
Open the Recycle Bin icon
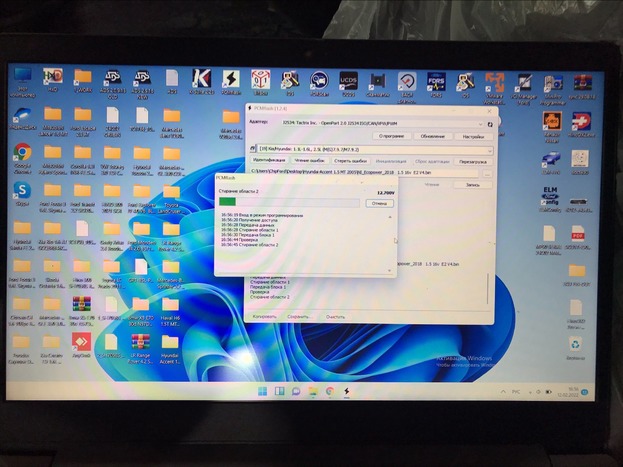pos(577,344)
